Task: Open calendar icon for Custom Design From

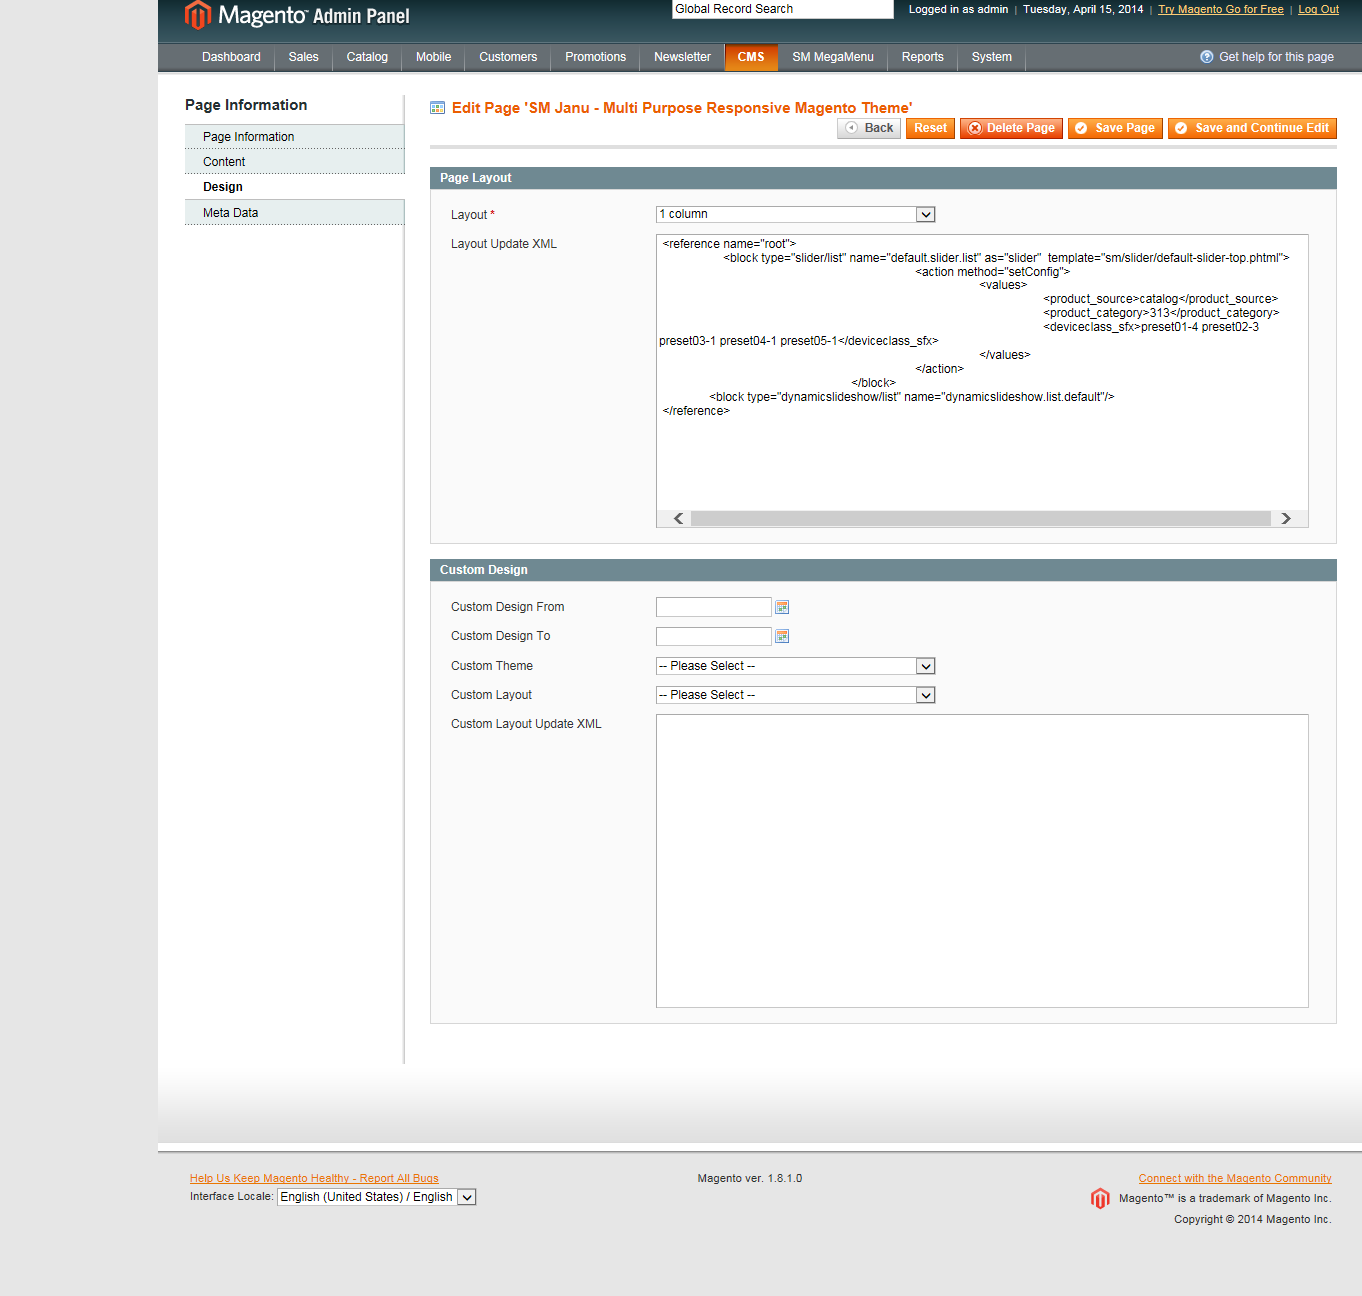Action: point(782,607)
